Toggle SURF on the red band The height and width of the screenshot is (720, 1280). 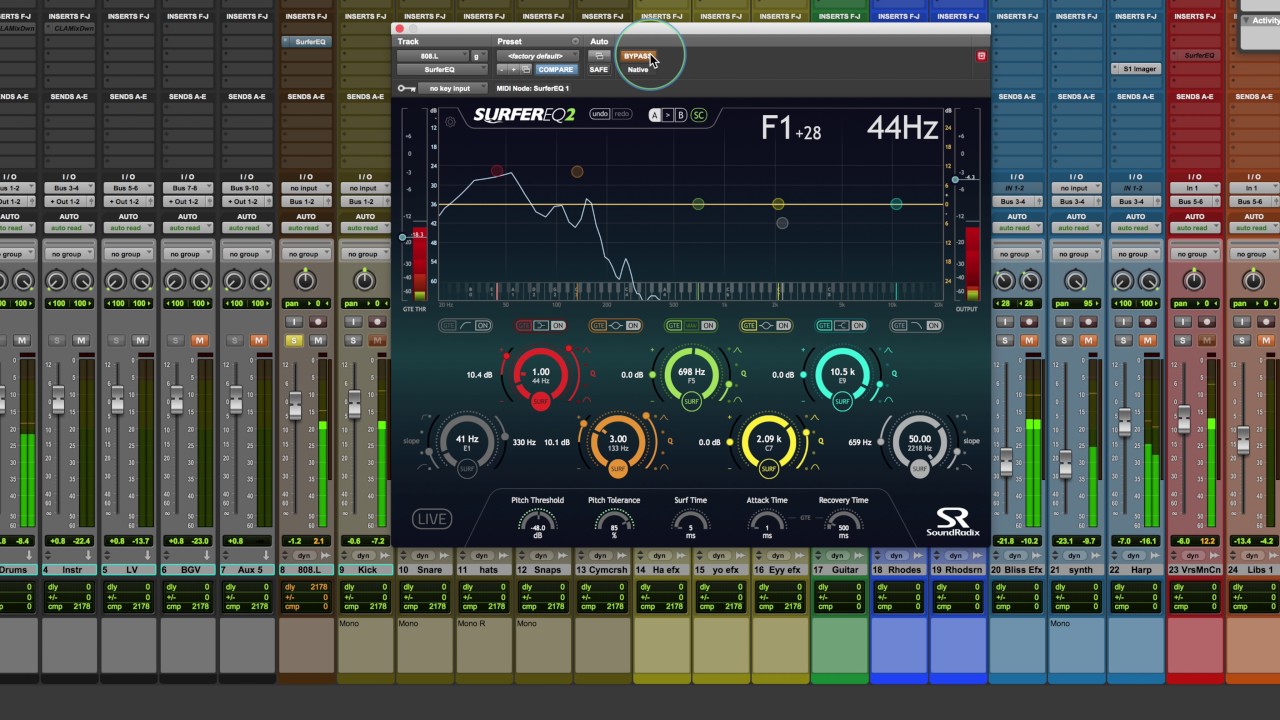pos(540,401)
